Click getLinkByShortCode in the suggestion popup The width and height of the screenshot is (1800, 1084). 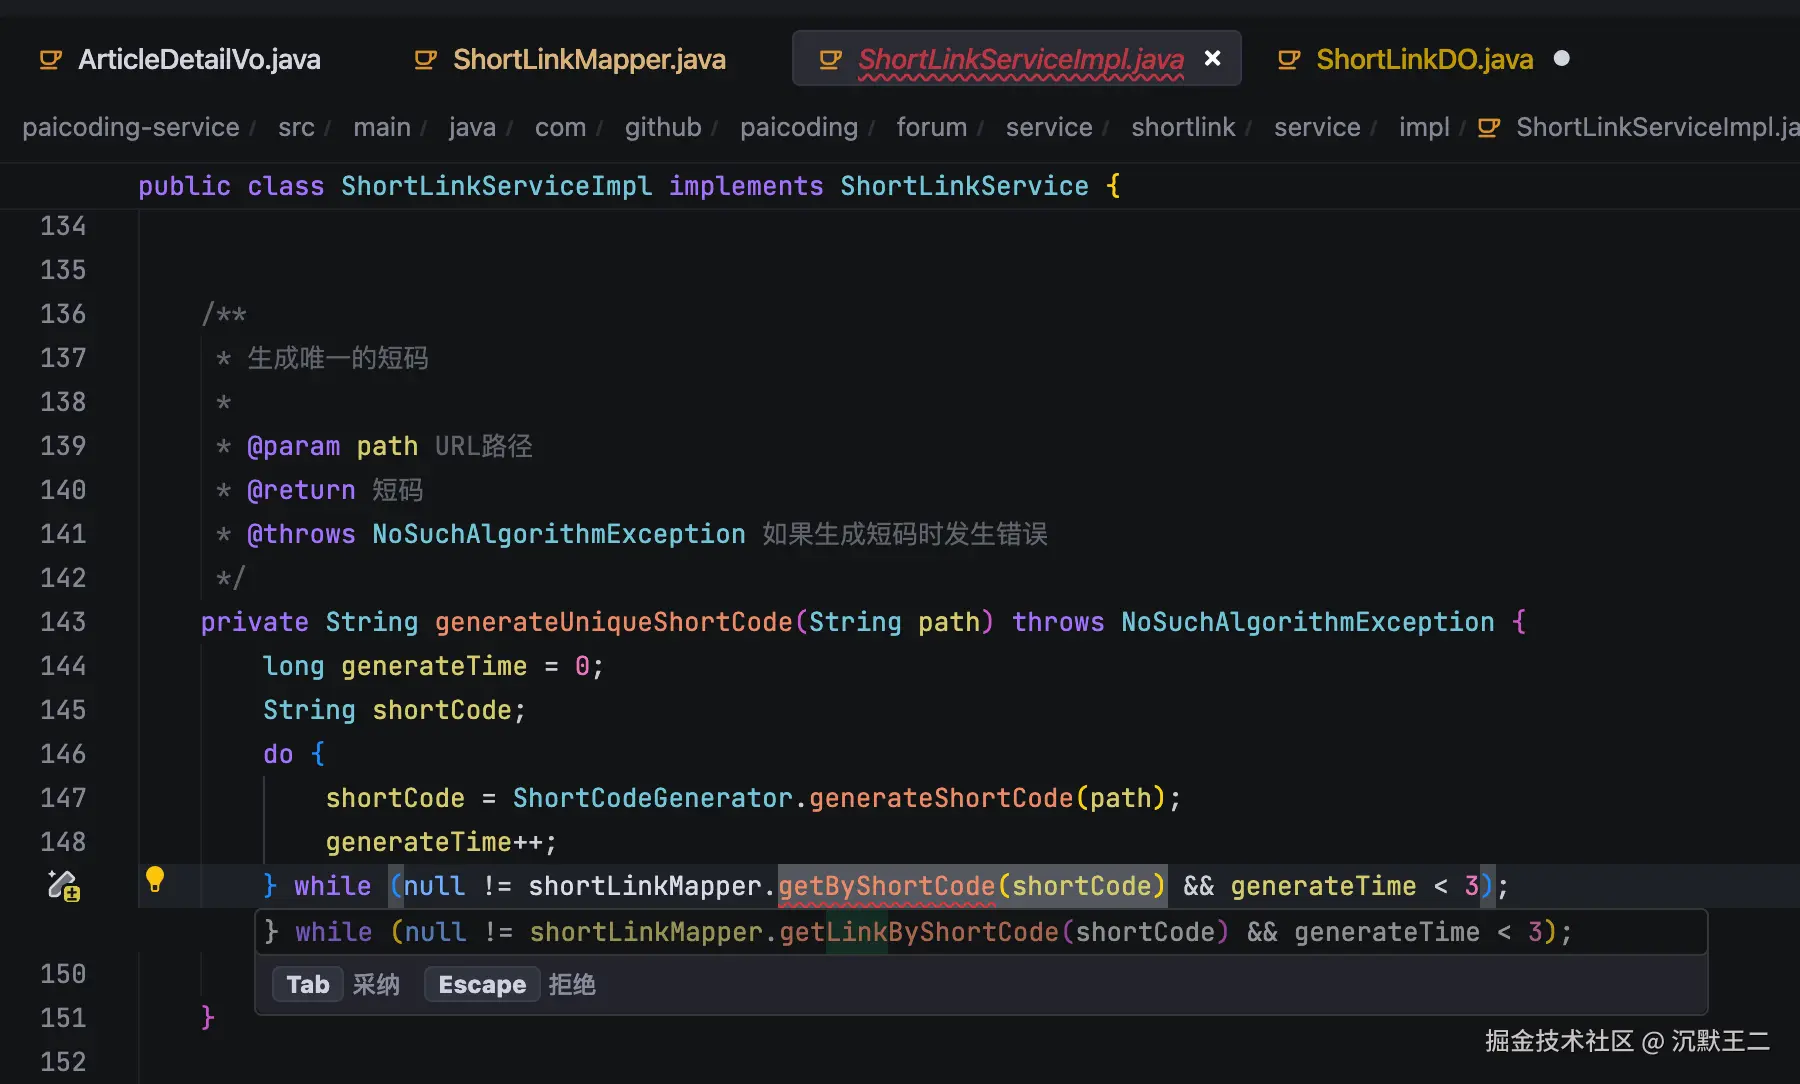[919, 932]
